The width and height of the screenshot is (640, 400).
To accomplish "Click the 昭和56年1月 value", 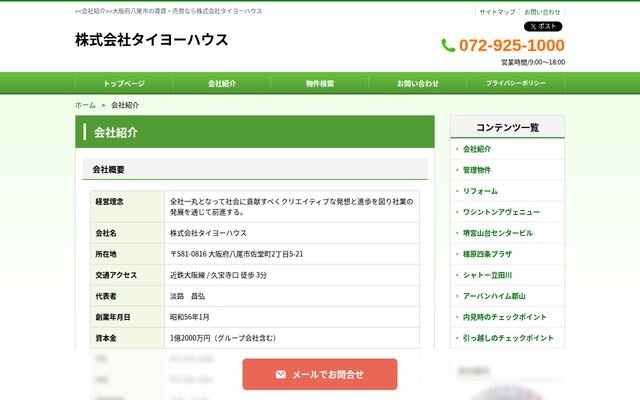I will (190, 317).
